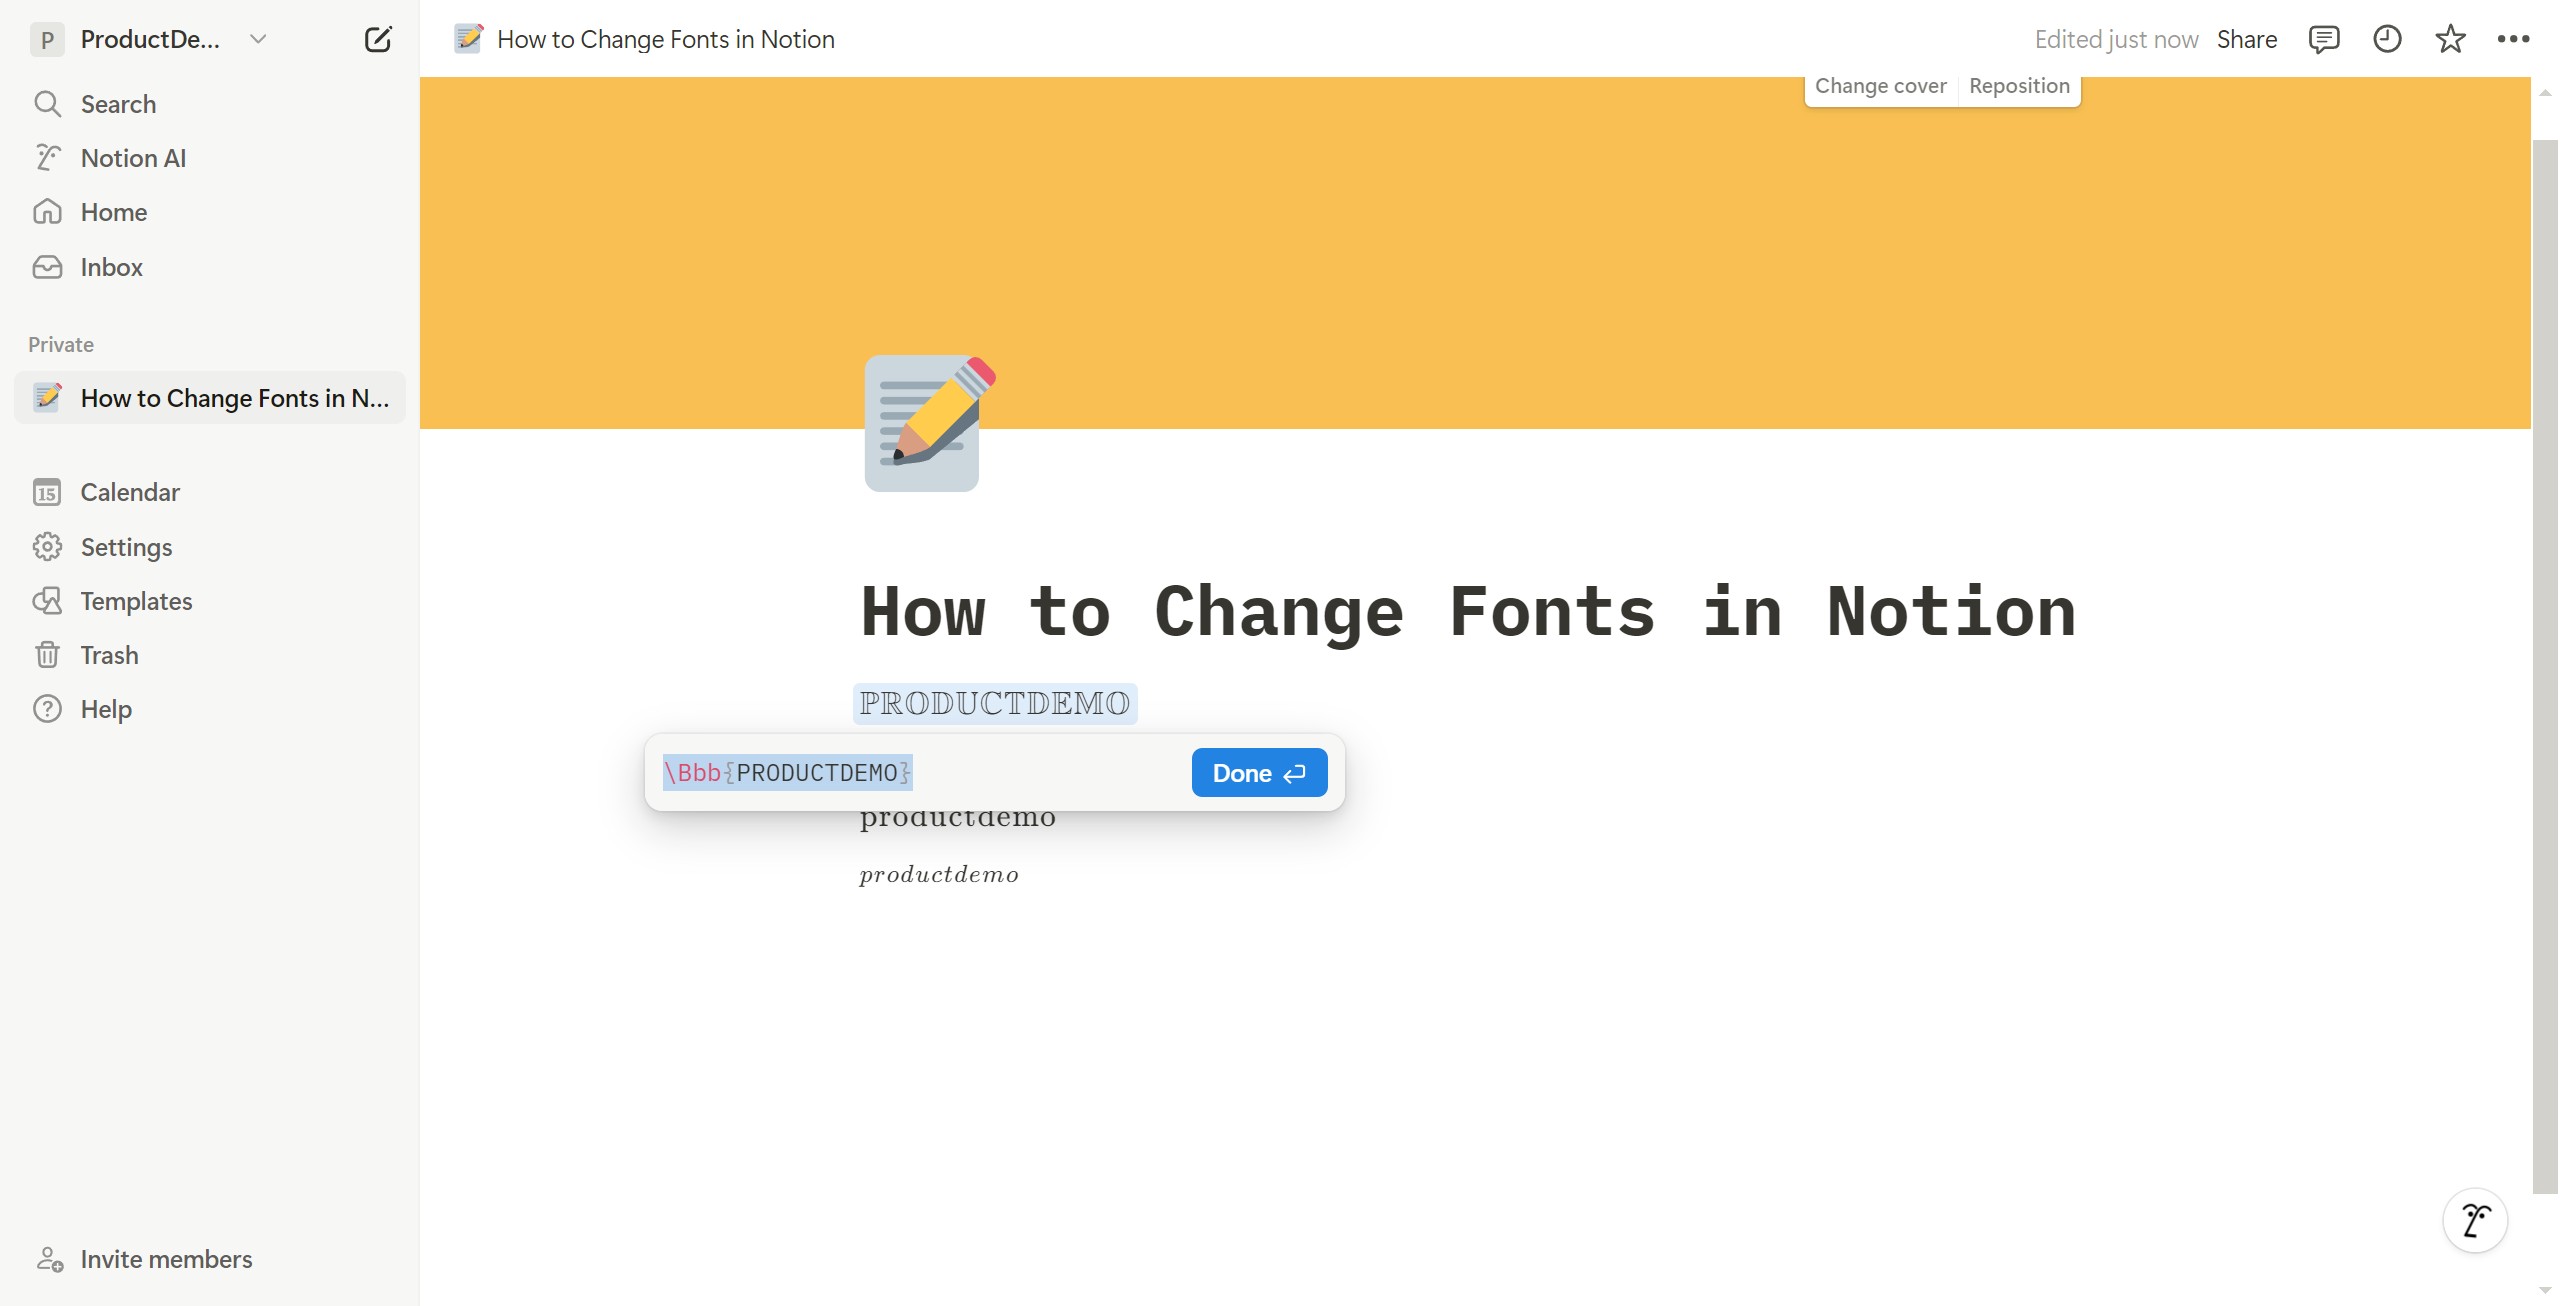The height and width of the screenshot is (1306, 2561).
Task: Open the three-dot page options menu
Action: [x=2513, y=39]
